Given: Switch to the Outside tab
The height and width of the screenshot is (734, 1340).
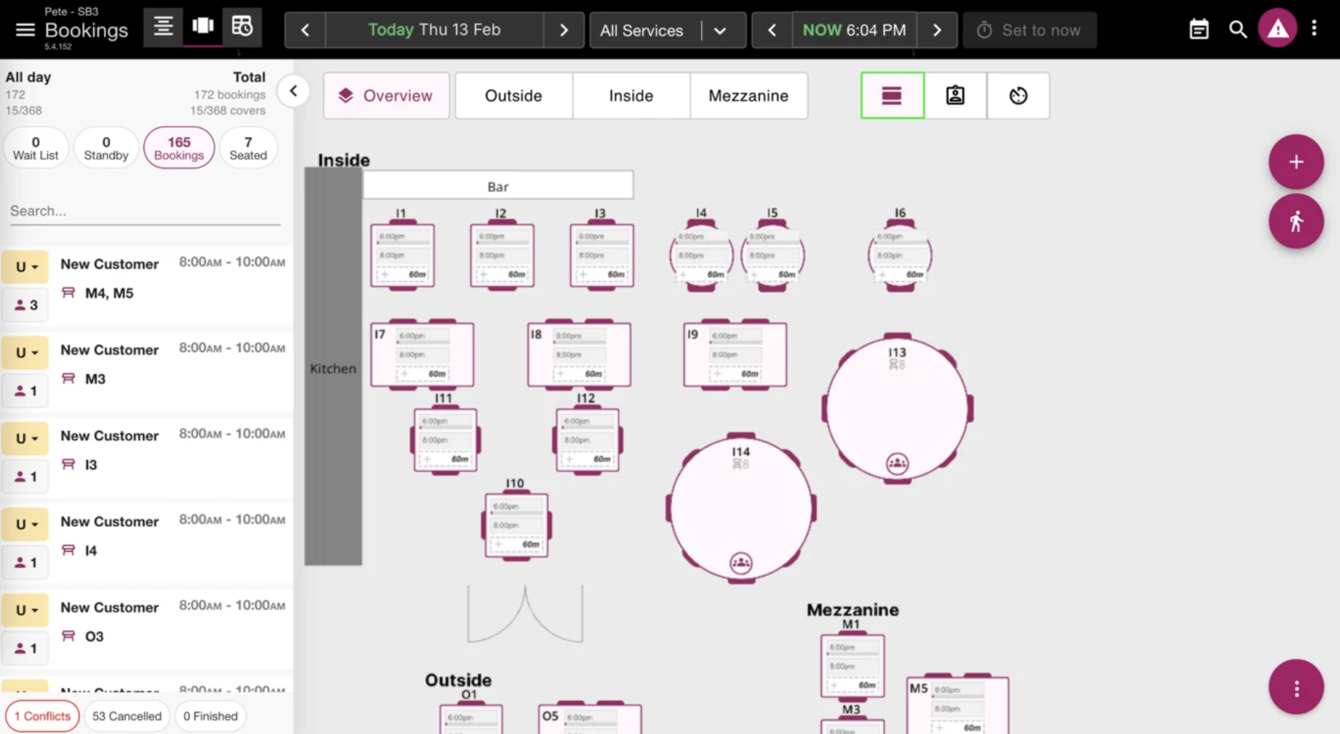Looking at the screenshot, I should click(x=514, y=96).
